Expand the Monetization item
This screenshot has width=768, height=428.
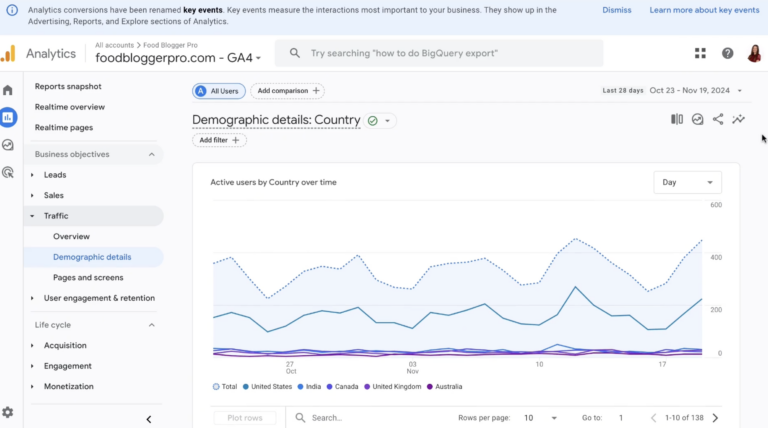pos(32,386)
